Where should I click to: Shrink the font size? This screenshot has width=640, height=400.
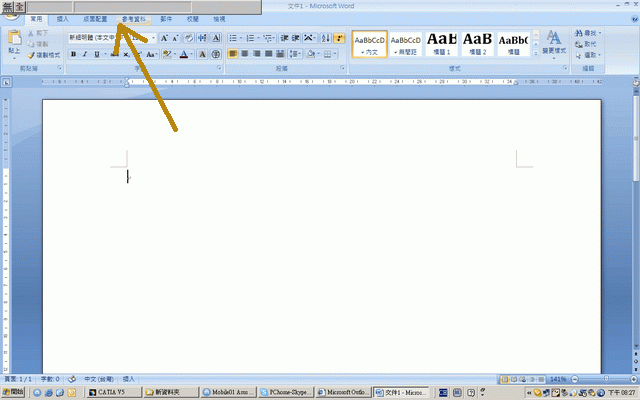(x=175, y=38)
